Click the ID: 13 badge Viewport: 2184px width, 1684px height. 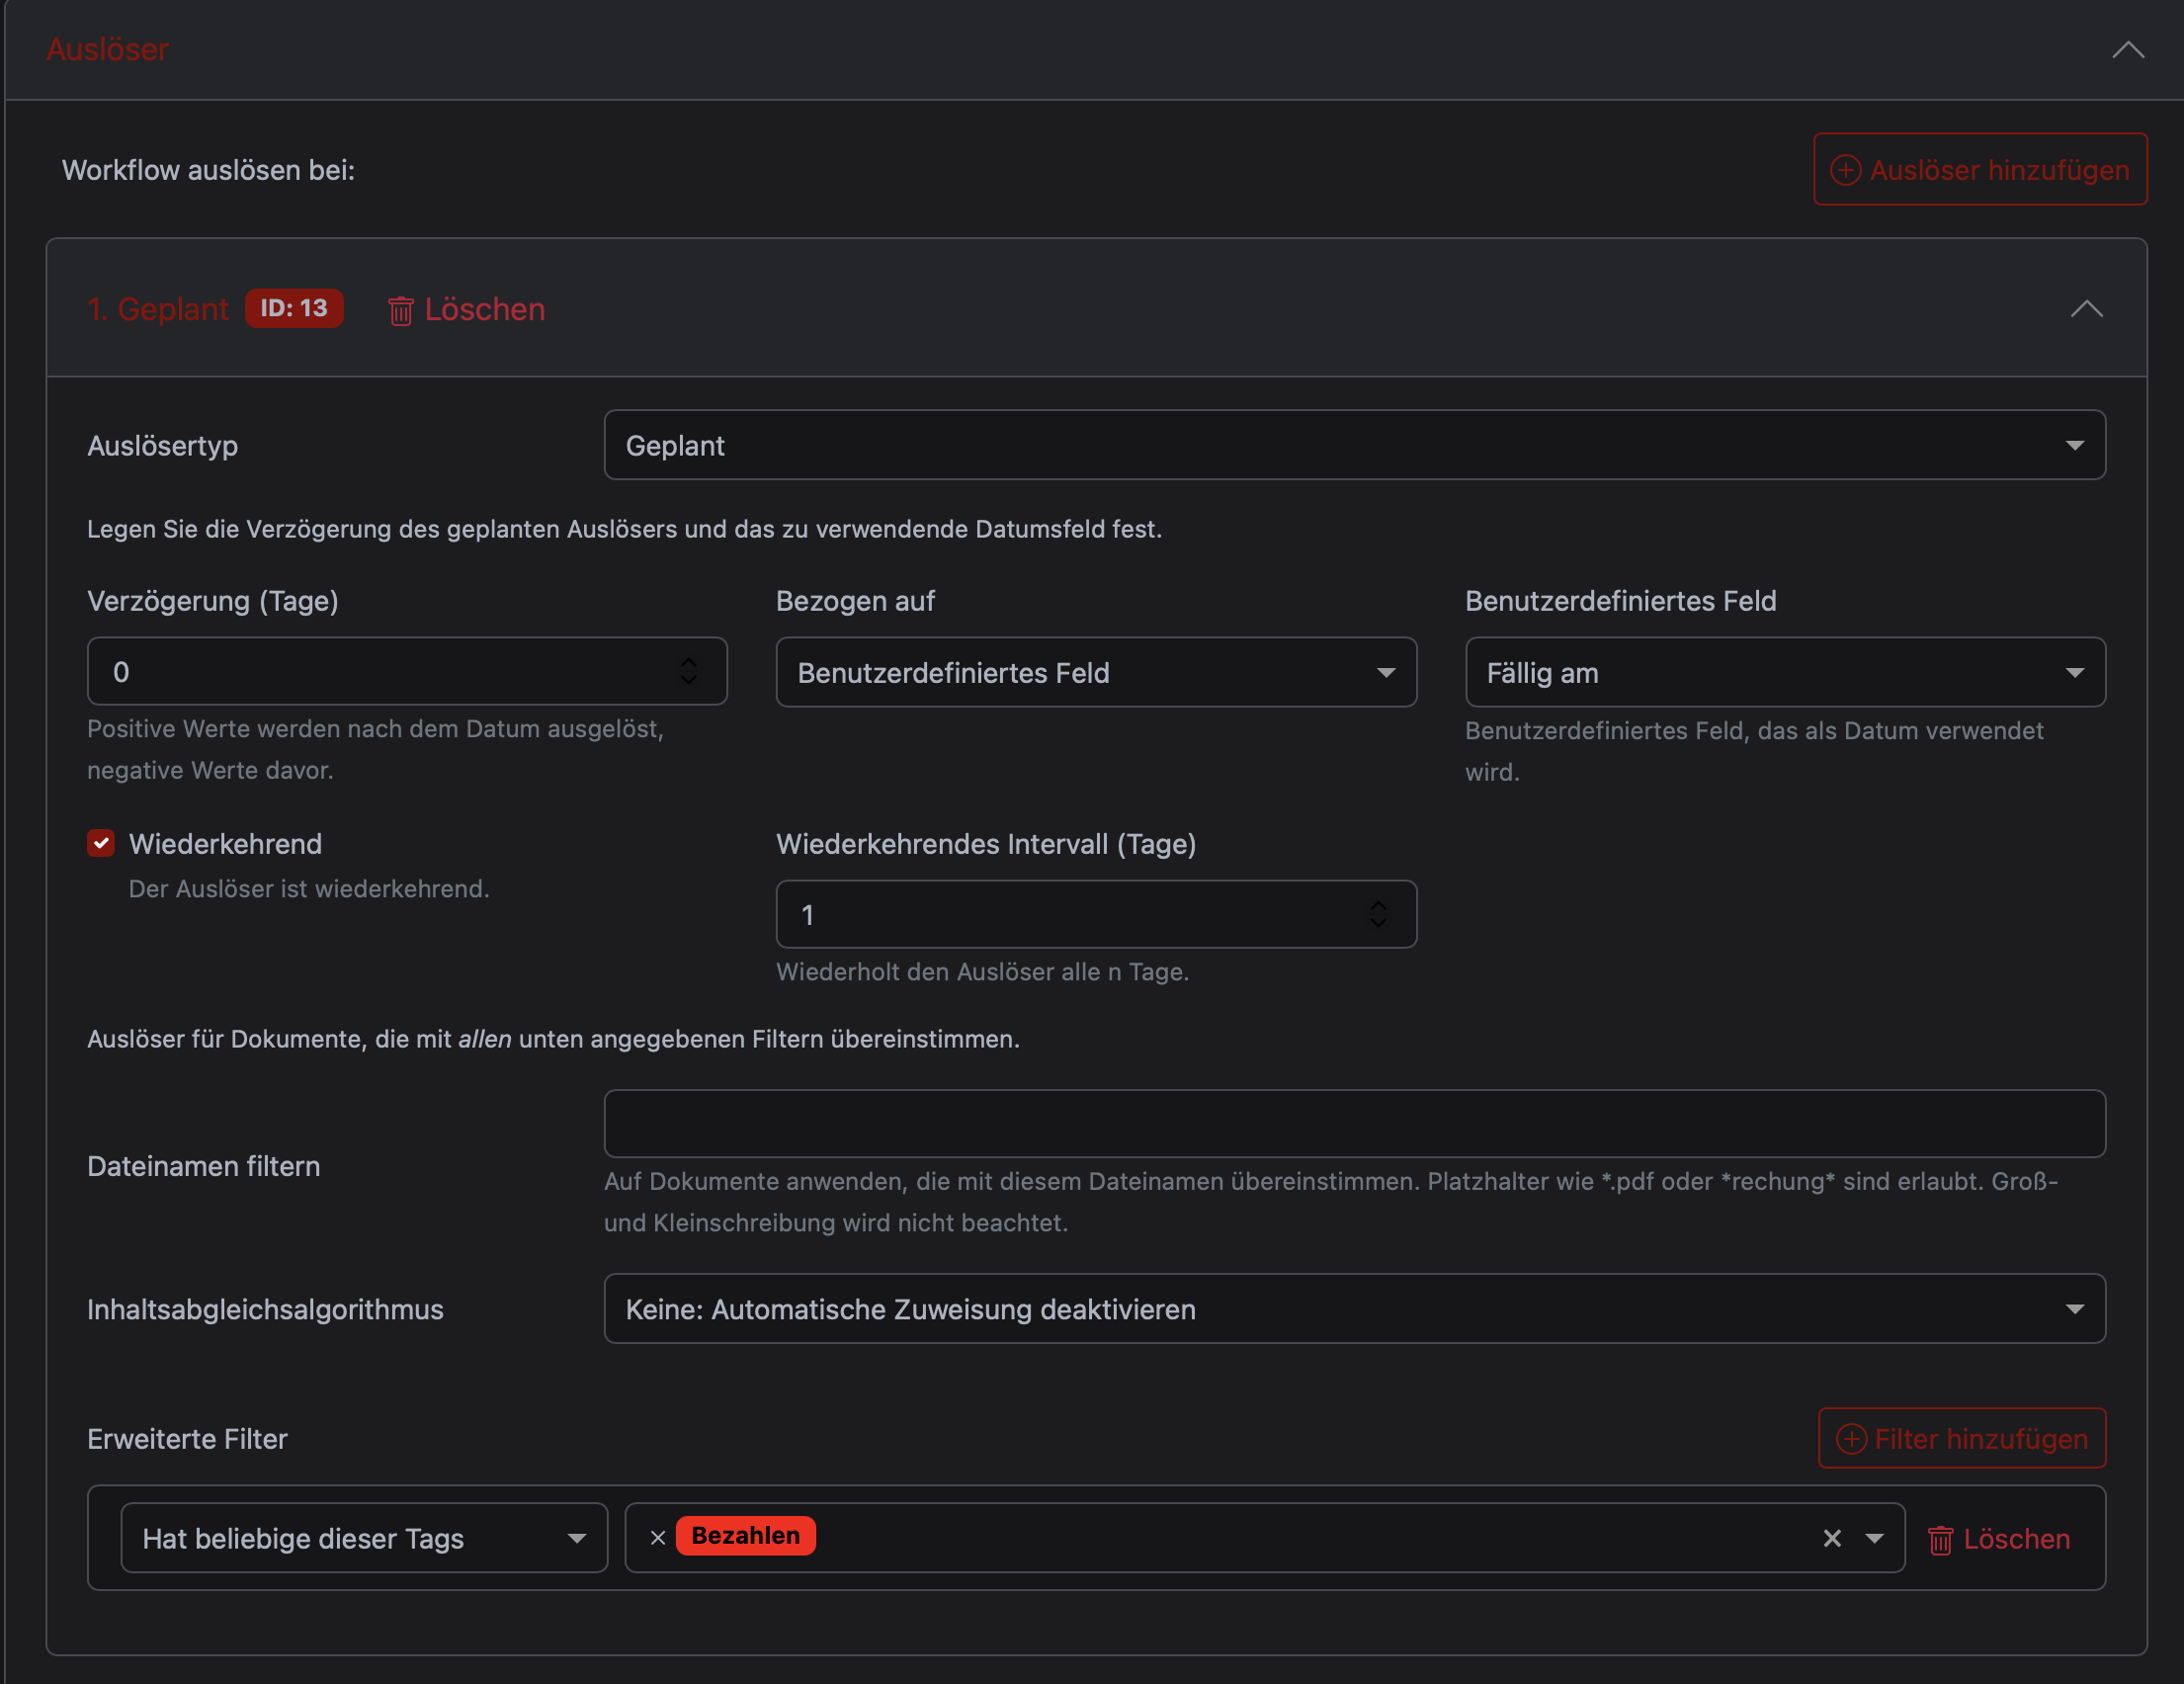pyautogui.click(x=294, y=308)
